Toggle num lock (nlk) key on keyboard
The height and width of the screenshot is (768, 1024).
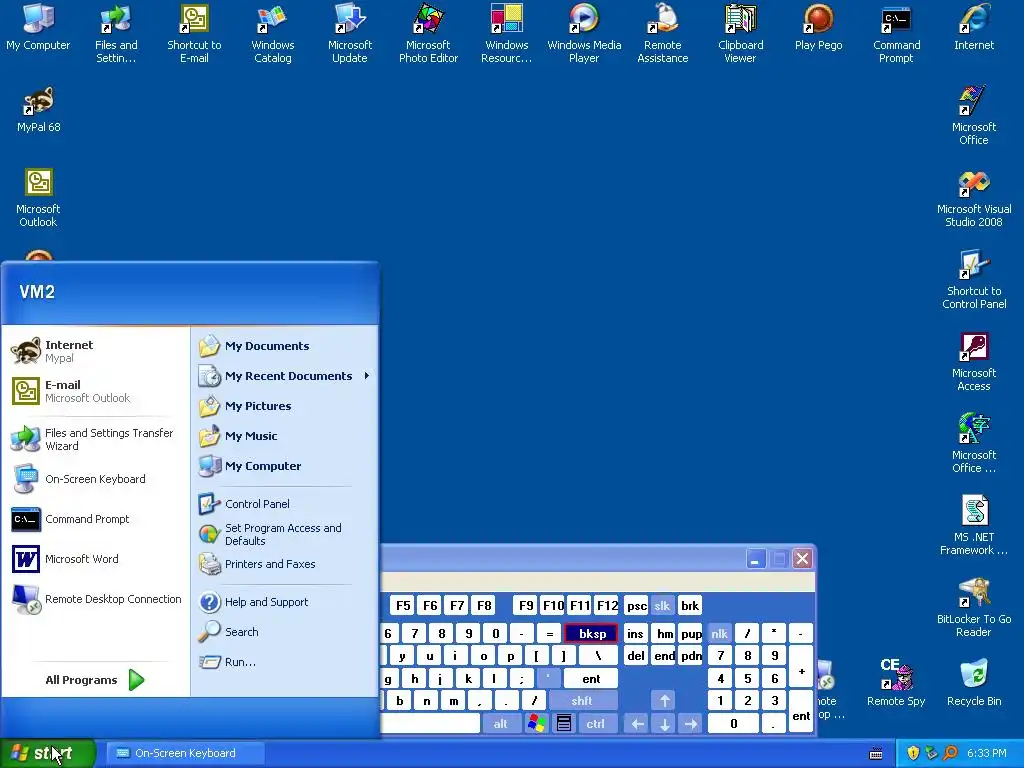click(719, 633)
